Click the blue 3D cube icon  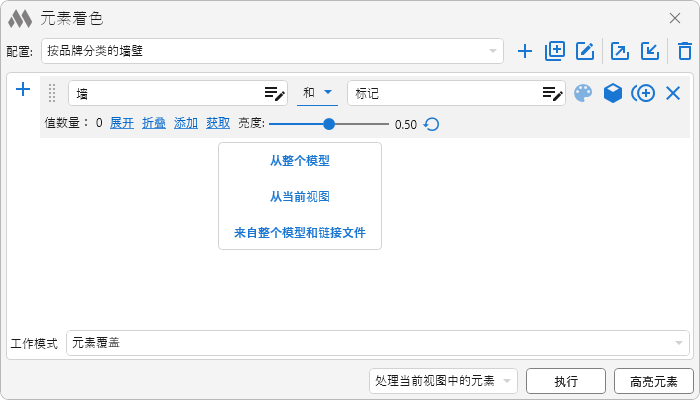(613, 93)
